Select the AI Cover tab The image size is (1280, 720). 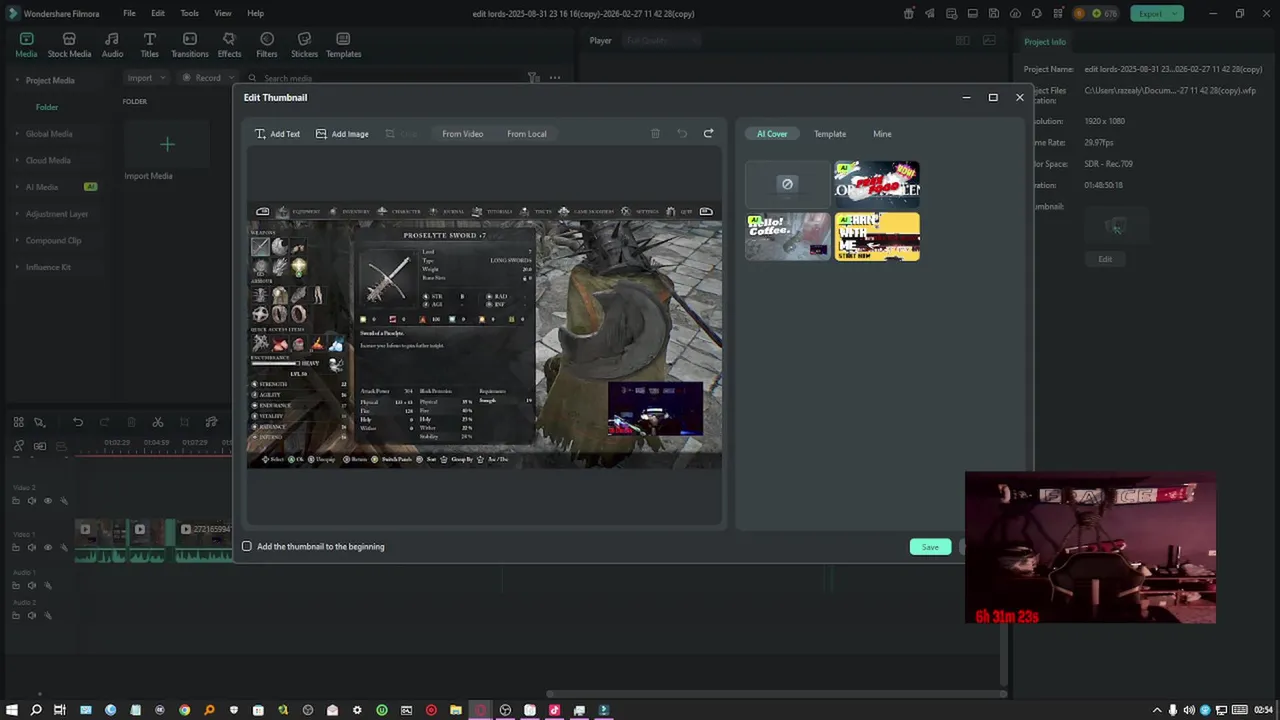pyautogui.click(x=771, y=134)
